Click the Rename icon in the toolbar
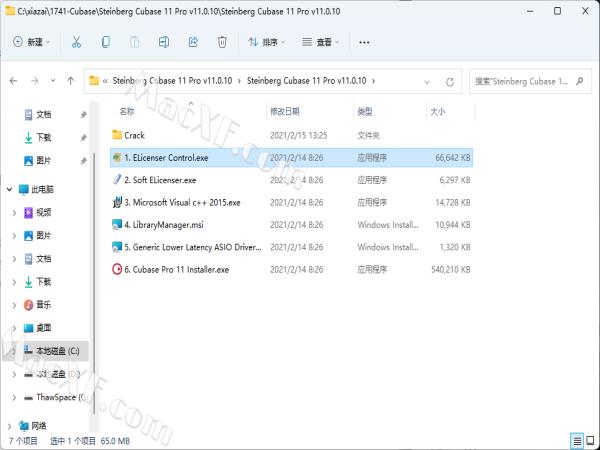 pyautogui.click(x=164, y=42)
